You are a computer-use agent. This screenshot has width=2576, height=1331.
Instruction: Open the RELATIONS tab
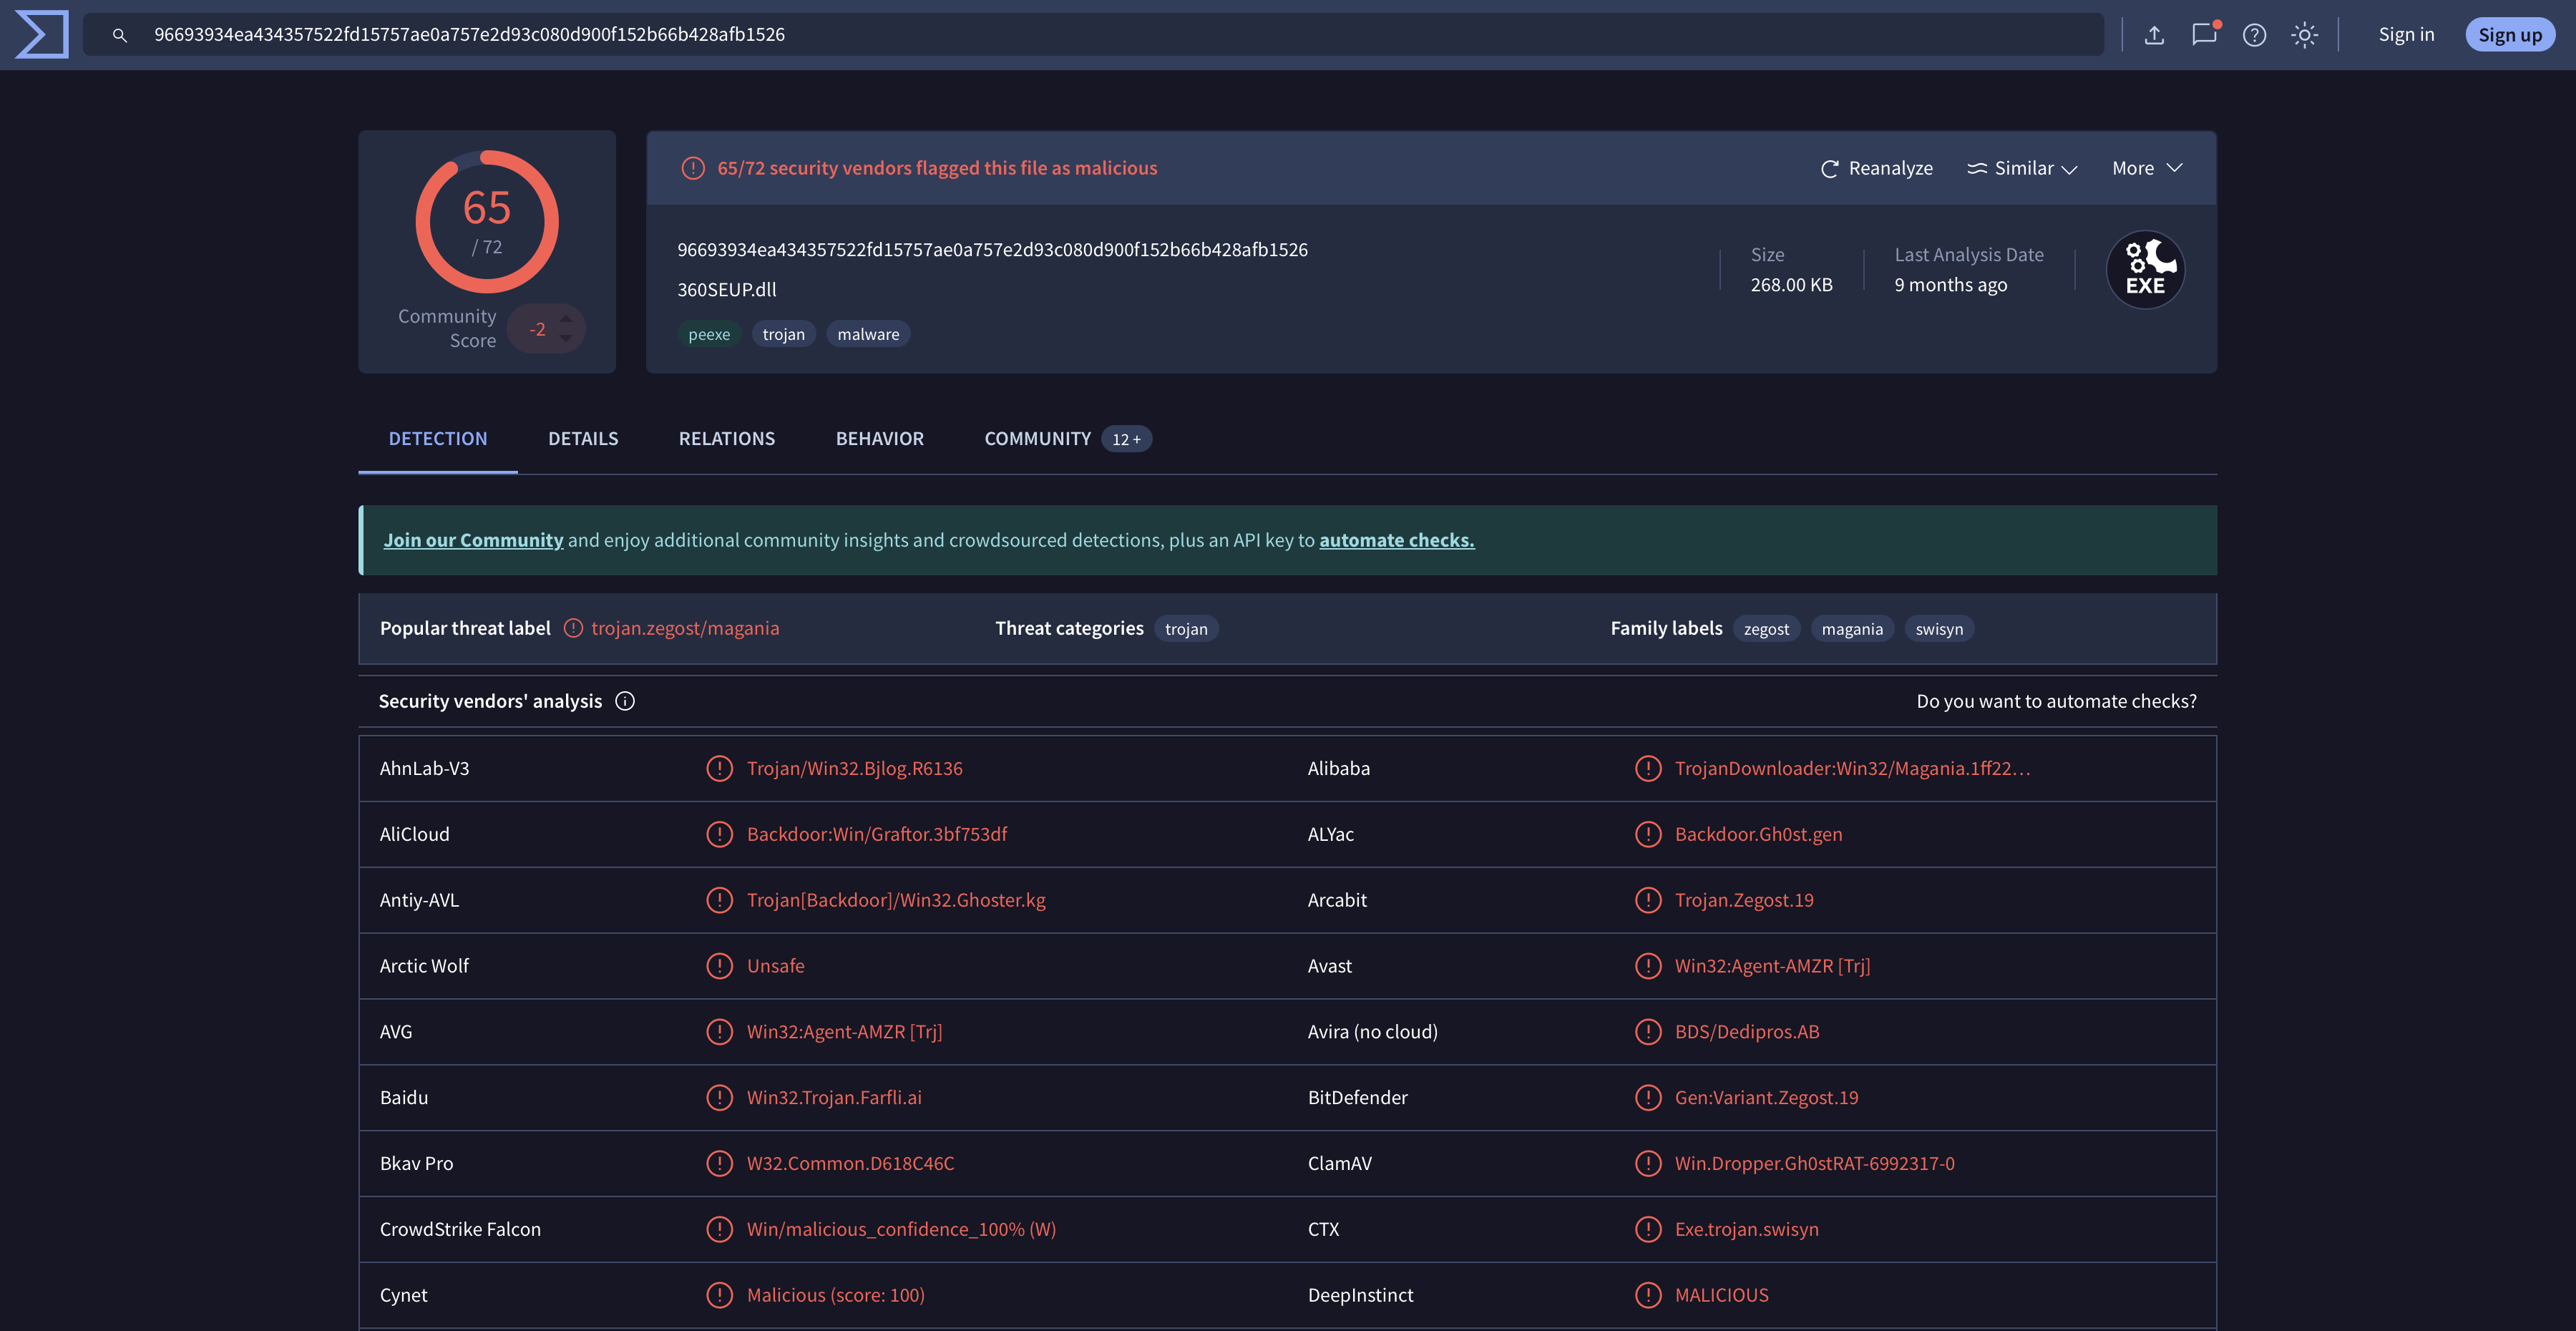point(727,439)
